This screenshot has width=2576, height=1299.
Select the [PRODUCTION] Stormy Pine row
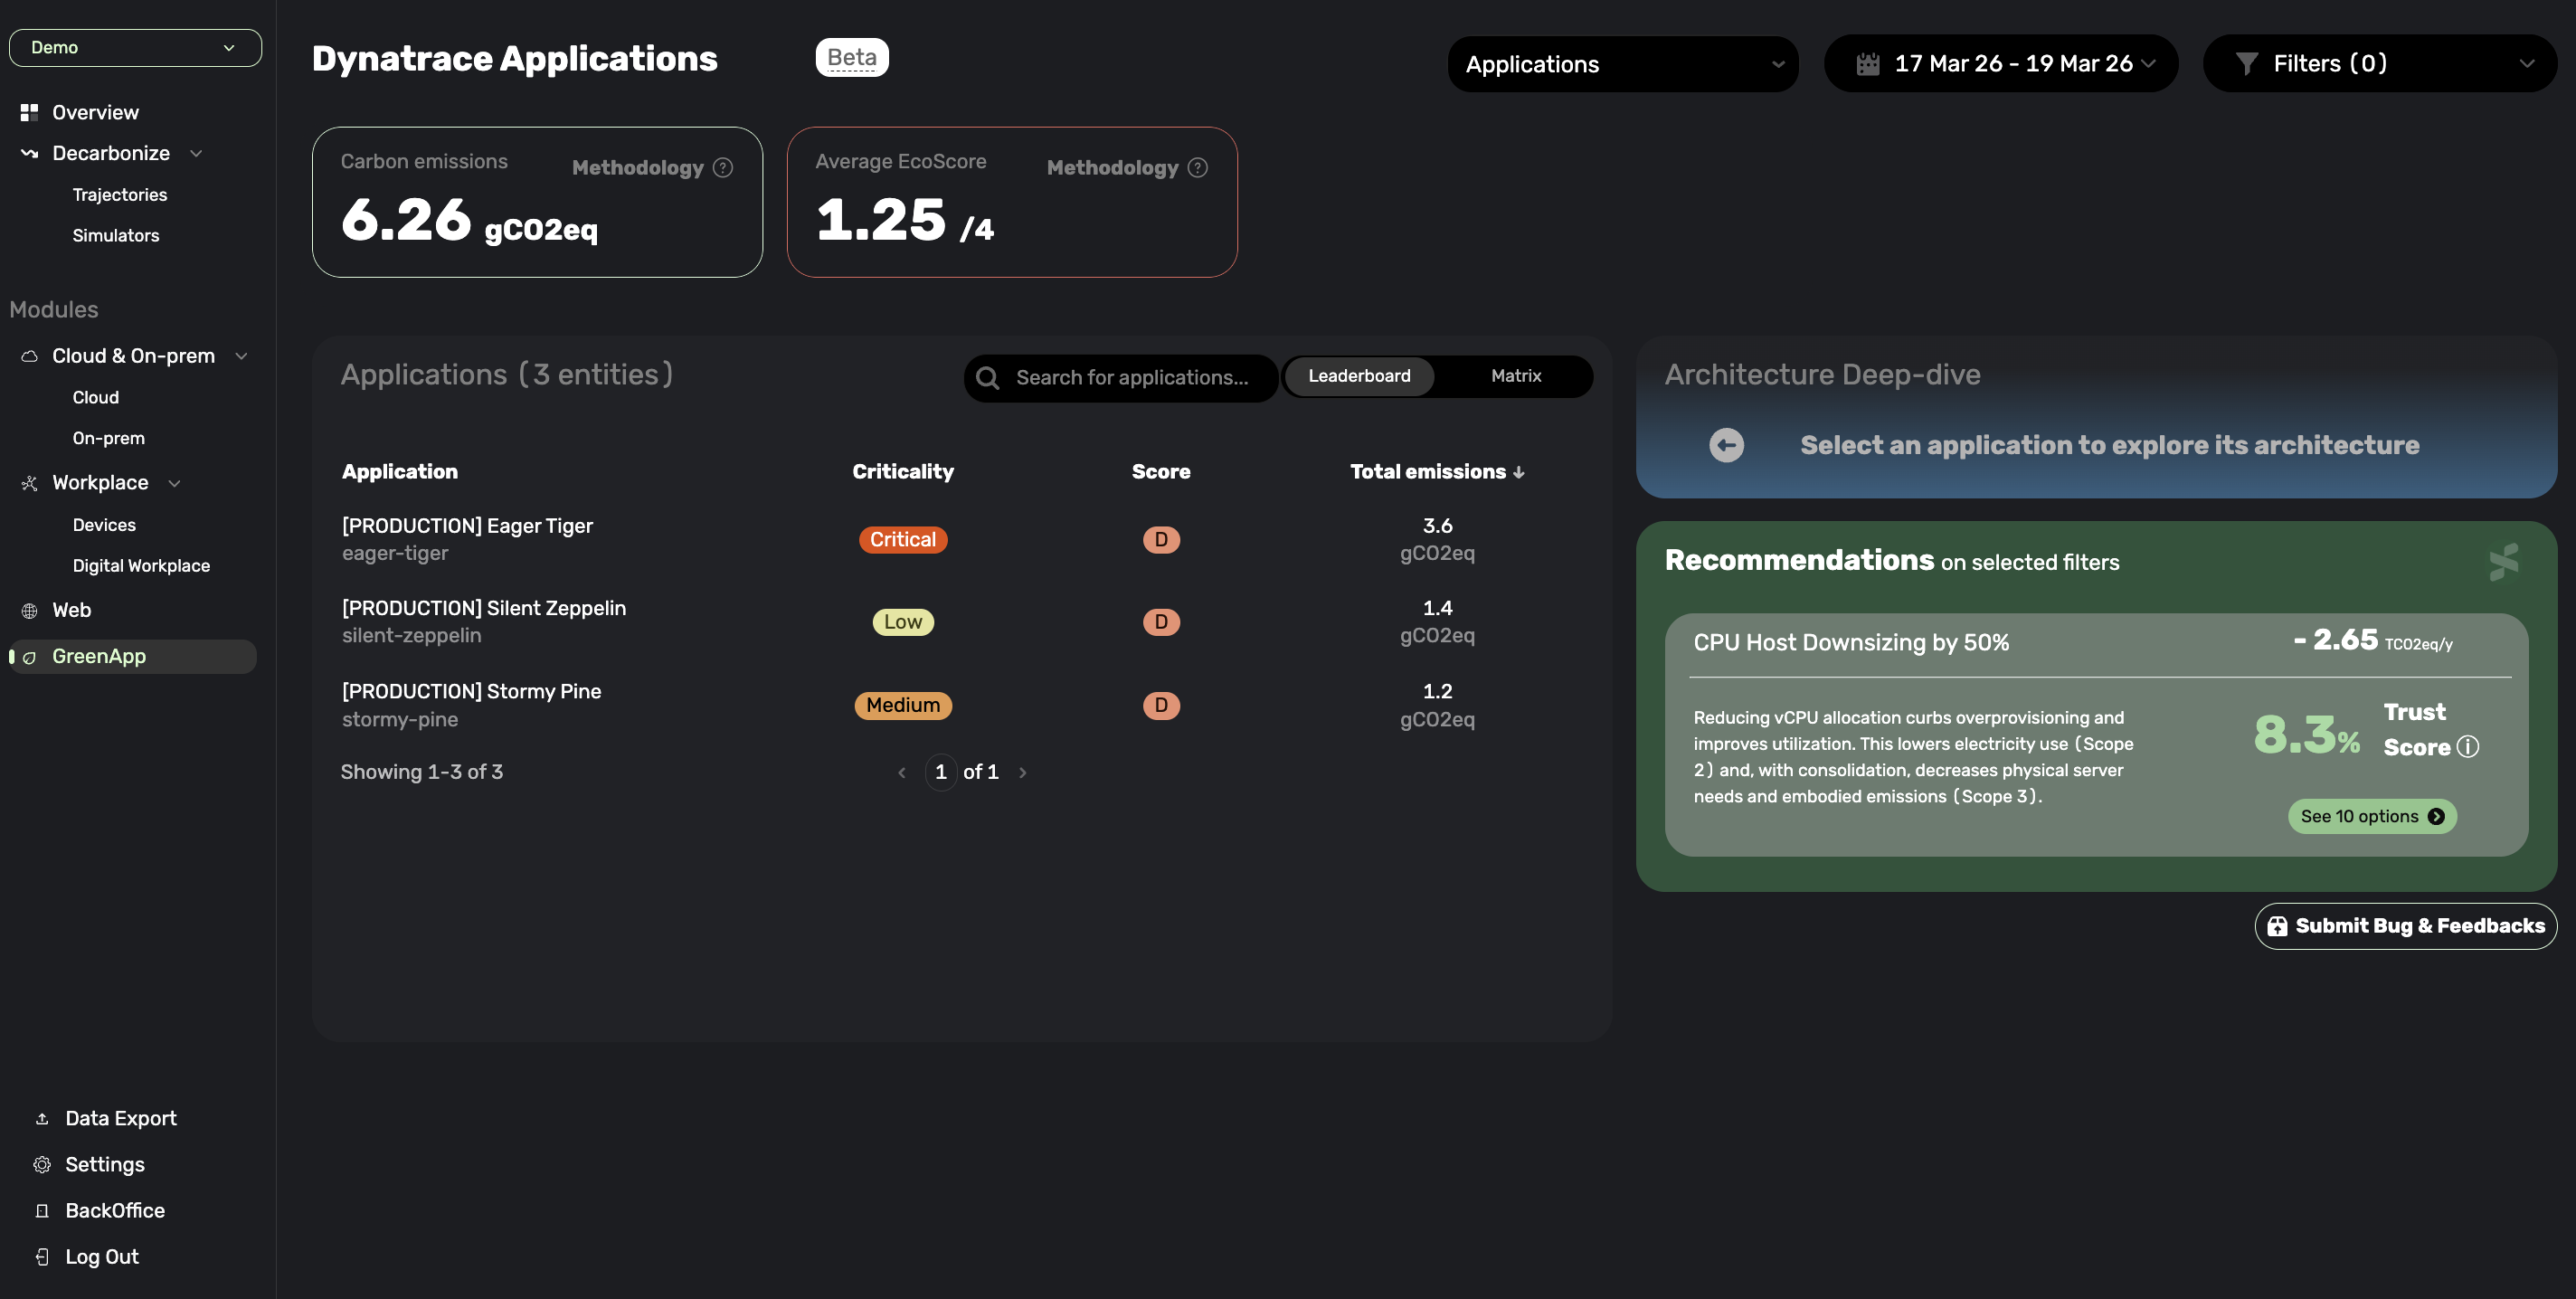click(961, 705)
